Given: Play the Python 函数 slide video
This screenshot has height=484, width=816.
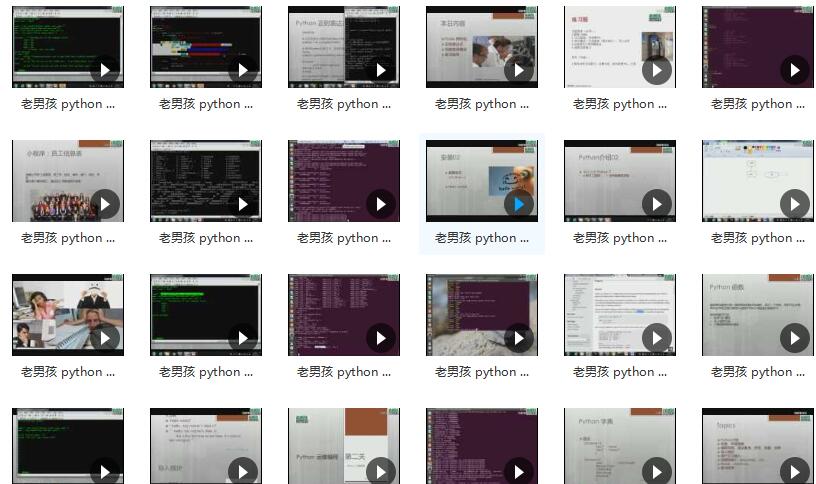Looking at the screenshot, I should pos(795,338).
